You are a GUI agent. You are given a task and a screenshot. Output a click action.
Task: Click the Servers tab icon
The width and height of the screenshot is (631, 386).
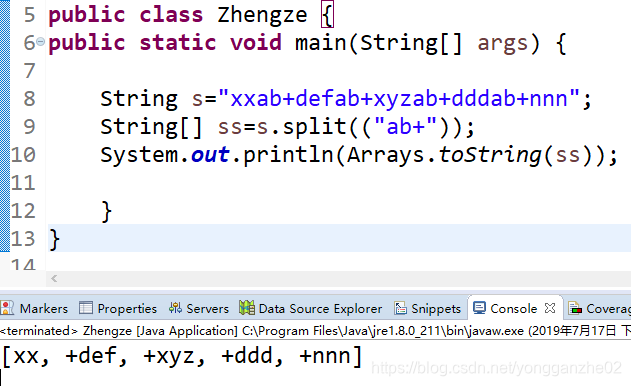[175, 308]
